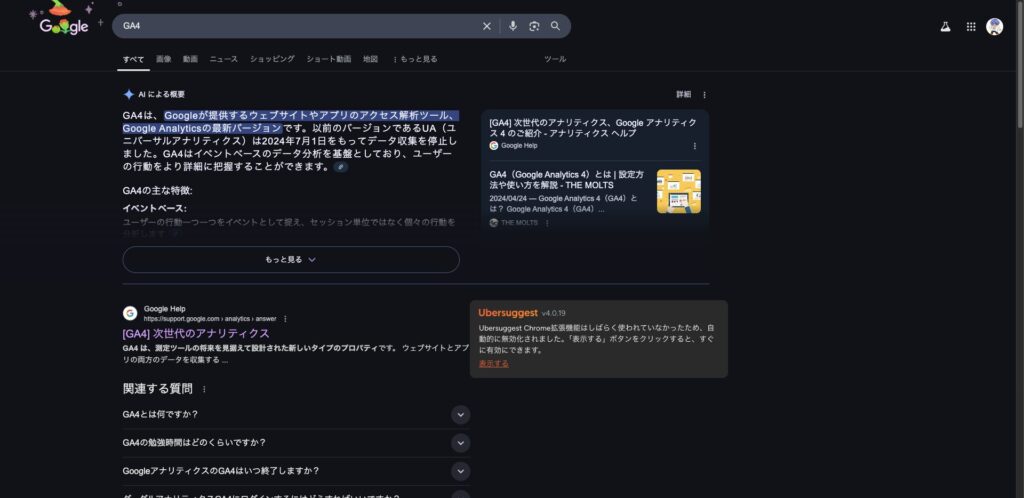The height and width of the screenshot is (498, 1024).
Task: Expand the GA4の勉強時間はどのくらいですか？ question
Action: tap(296, 443)
